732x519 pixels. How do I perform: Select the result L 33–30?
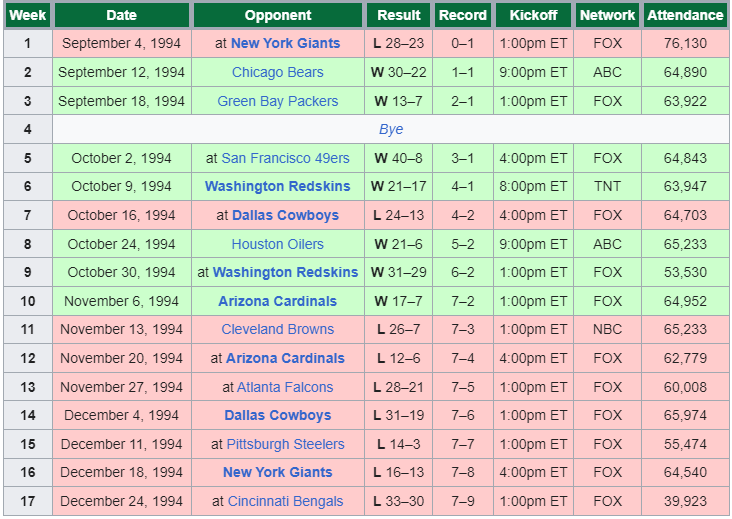399,501
